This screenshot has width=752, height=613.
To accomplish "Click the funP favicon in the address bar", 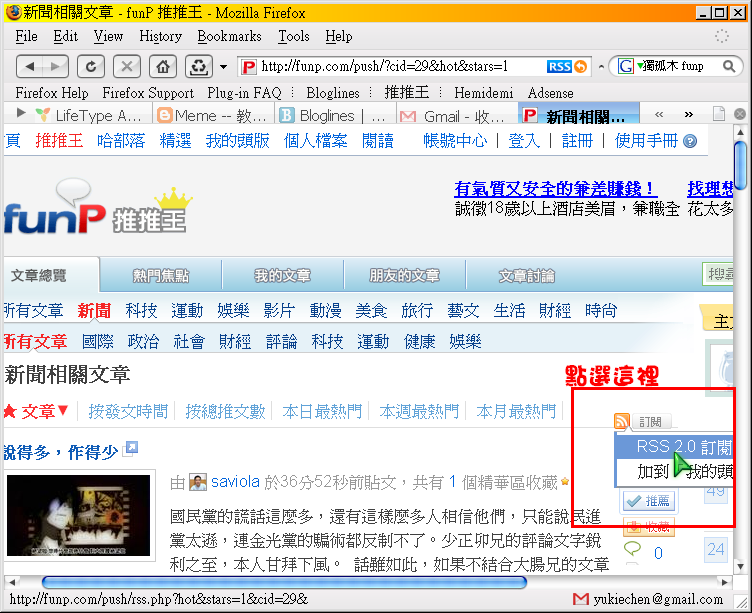I will (248, 67).
